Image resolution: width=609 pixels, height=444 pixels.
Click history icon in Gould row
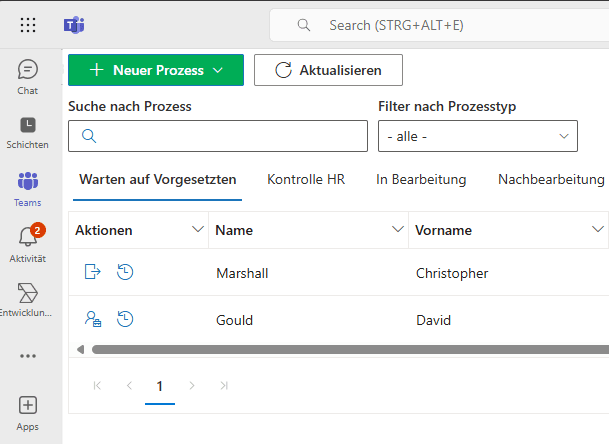coord(126,320)
